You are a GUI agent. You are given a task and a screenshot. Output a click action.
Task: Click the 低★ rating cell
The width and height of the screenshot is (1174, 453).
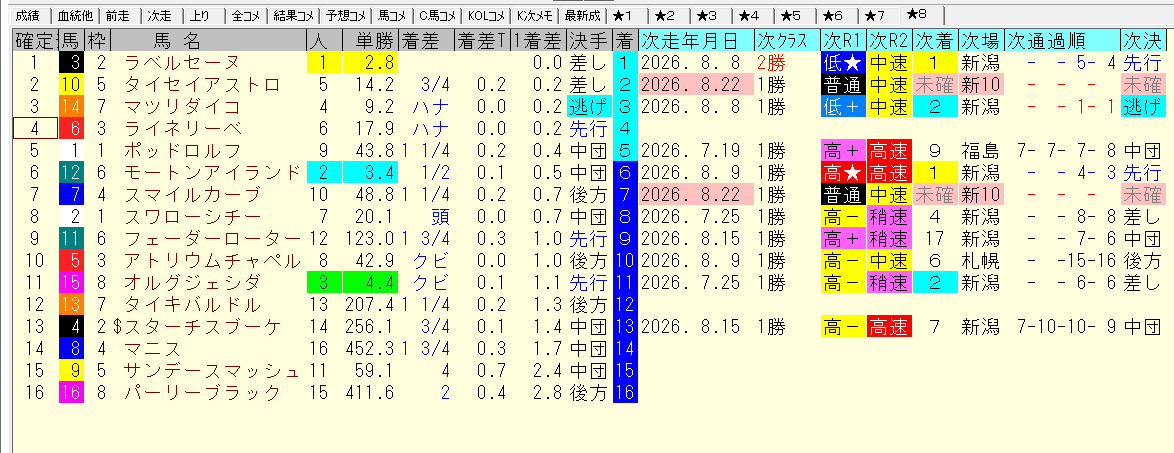pos(842,64)
